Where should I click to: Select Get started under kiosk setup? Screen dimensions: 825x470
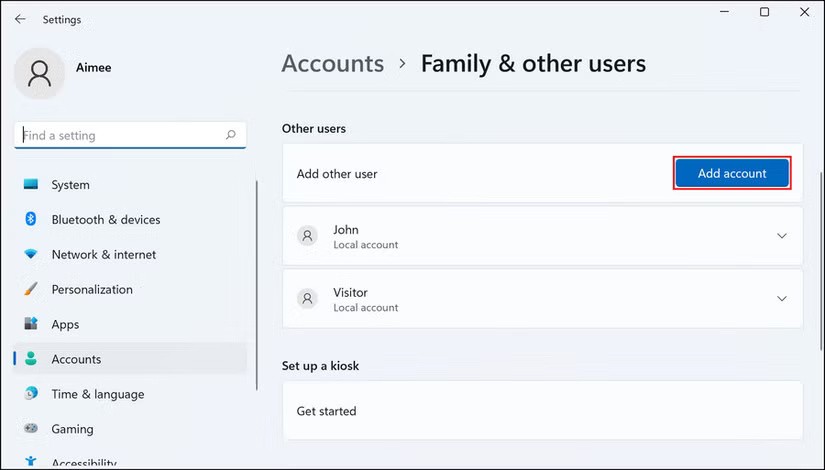pos(326,411)
